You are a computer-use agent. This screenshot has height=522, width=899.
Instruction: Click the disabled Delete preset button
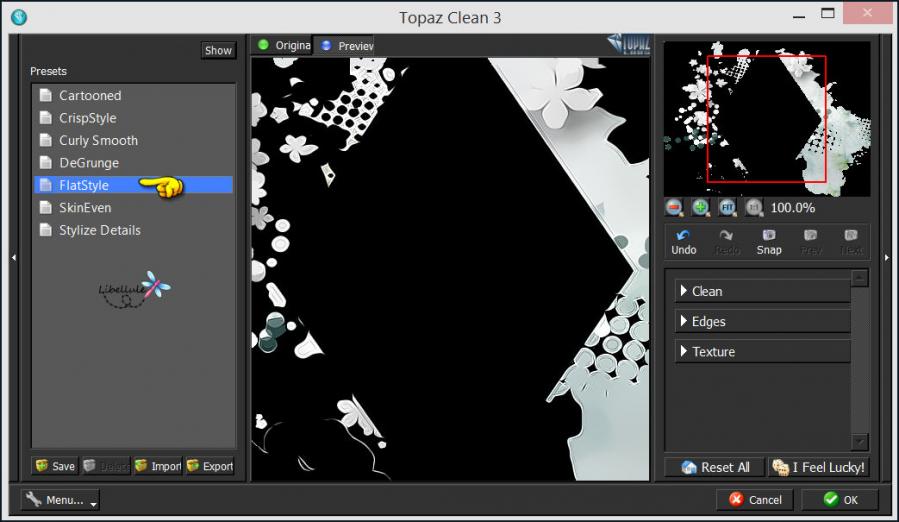click(x=106, y=466)
